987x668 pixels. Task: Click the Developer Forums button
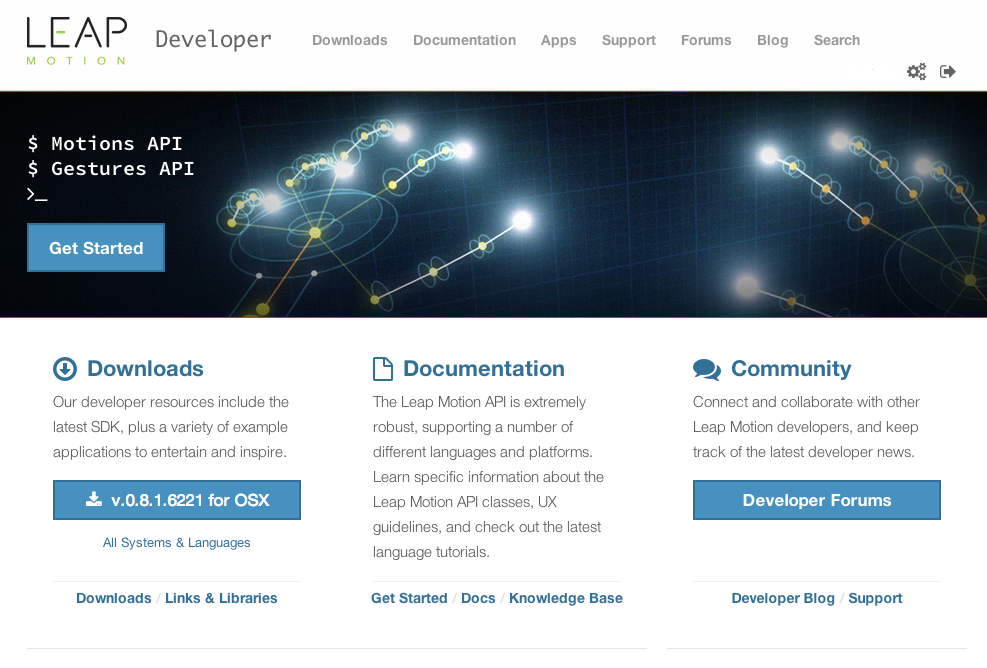point(816,500)
